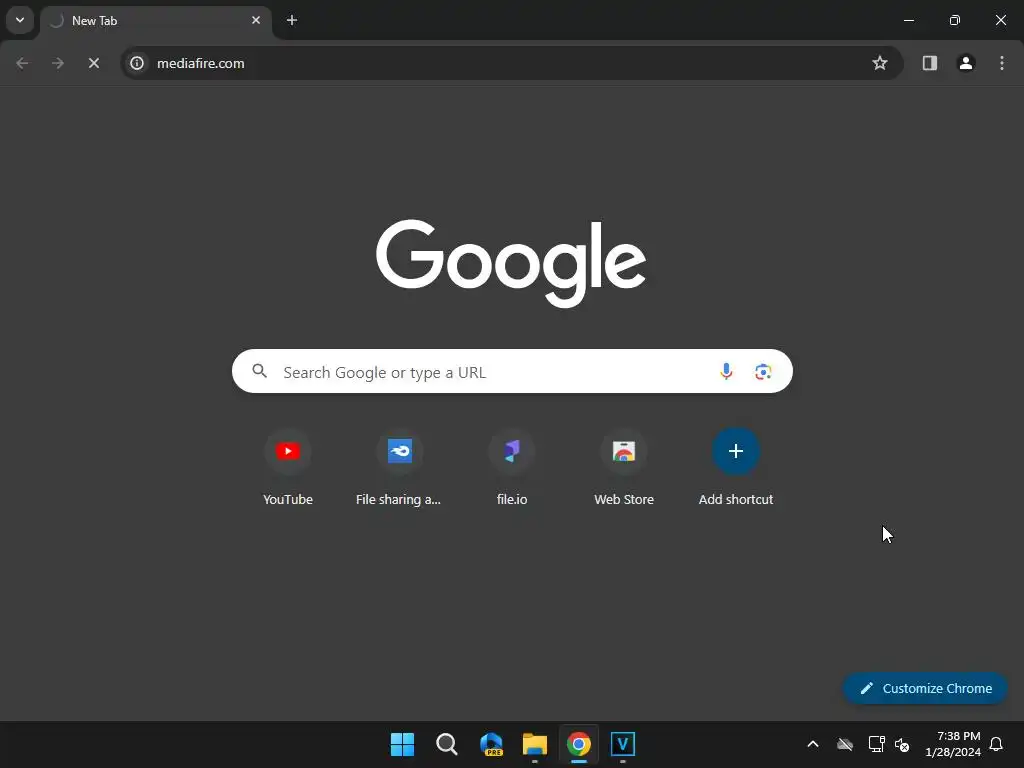Open File Explorer from taskbar

point(535,744)
